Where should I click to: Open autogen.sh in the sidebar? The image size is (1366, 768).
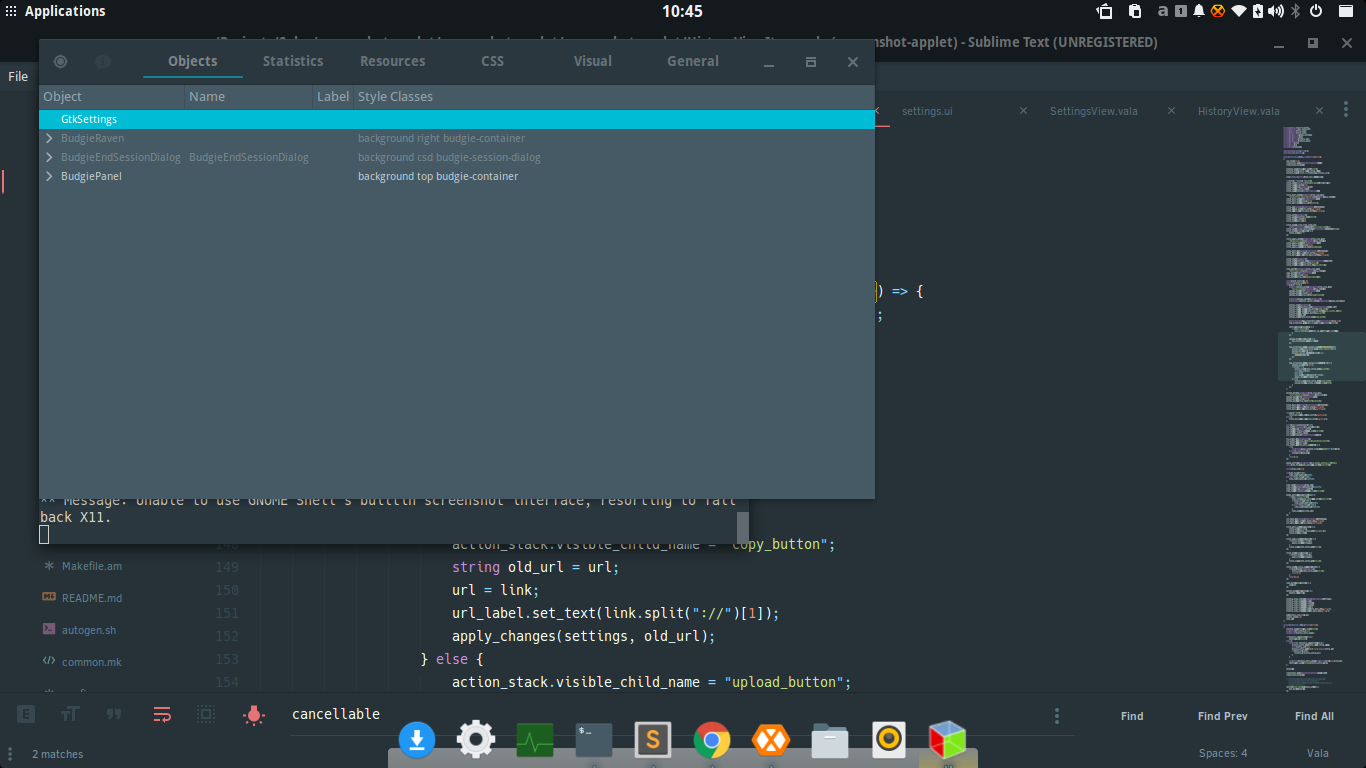point(89,630)
